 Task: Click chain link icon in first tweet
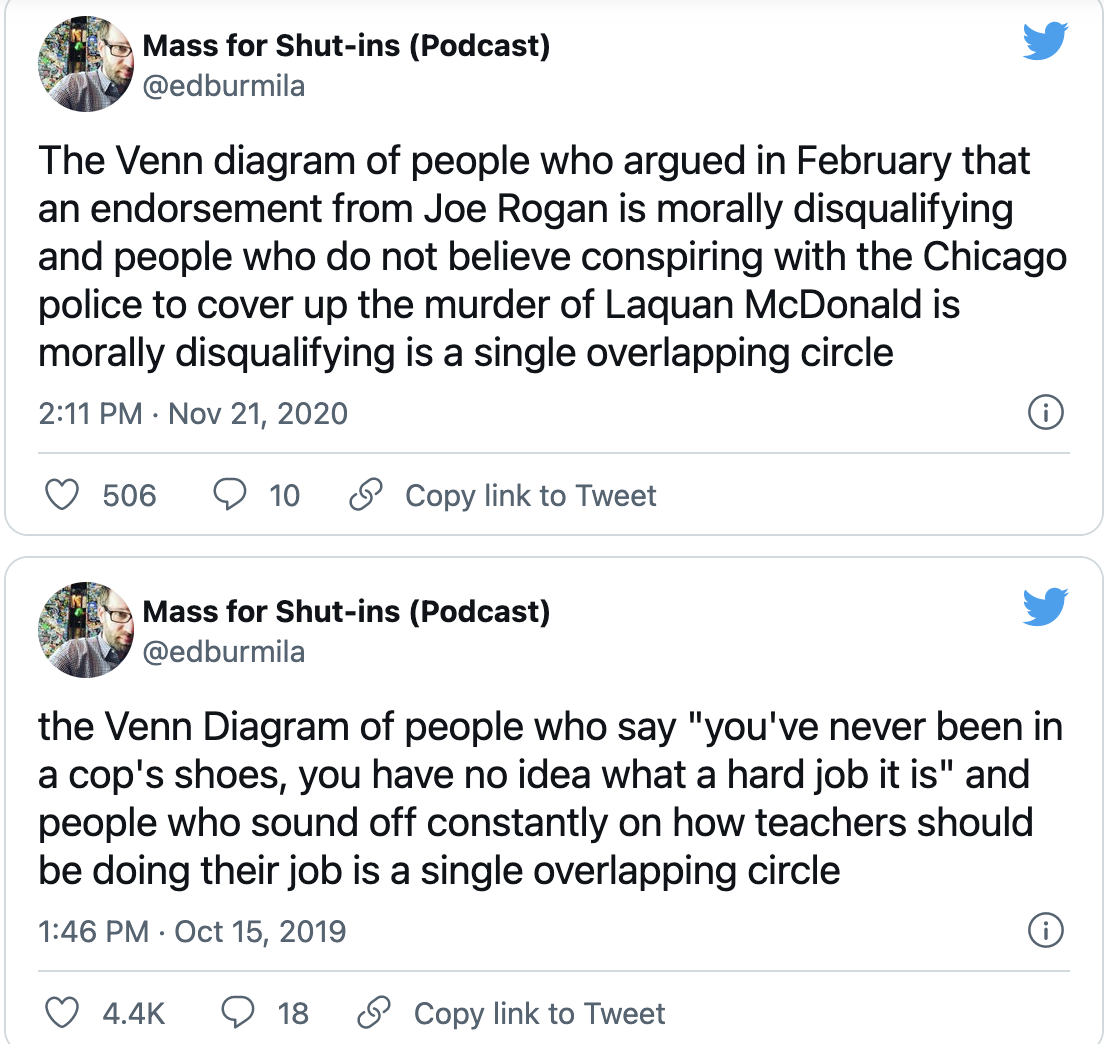tap(366, 495)
